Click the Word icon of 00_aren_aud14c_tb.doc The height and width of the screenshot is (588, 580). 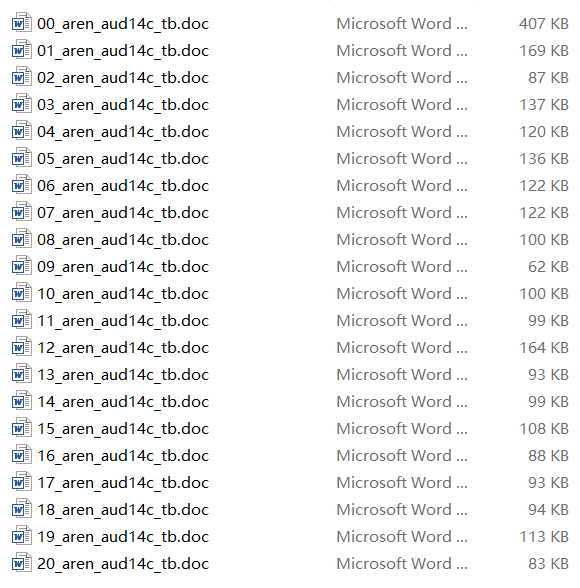21,23
